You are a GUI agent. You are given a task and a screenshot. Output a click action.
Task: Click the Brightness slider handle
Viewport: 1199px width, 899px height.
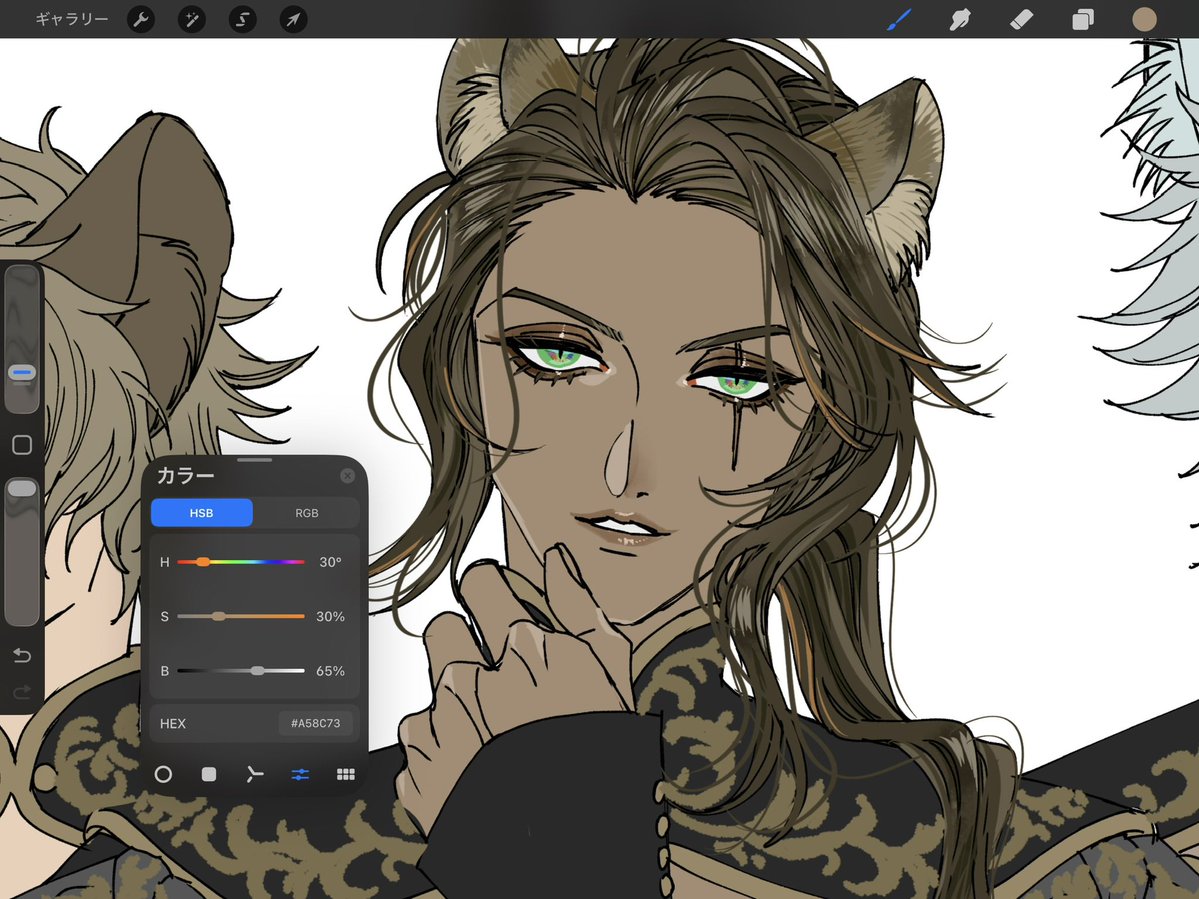pyautogui.click(x=258, y=670)
